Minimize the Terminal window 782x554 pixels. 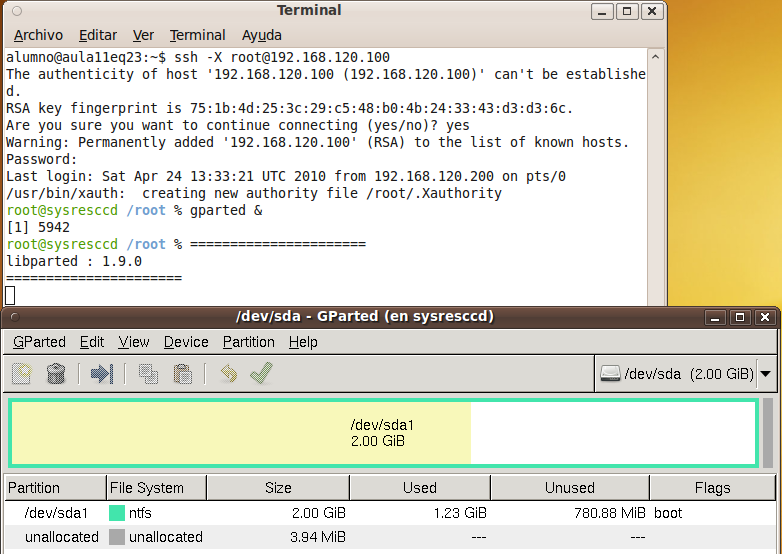pos(602,11)
